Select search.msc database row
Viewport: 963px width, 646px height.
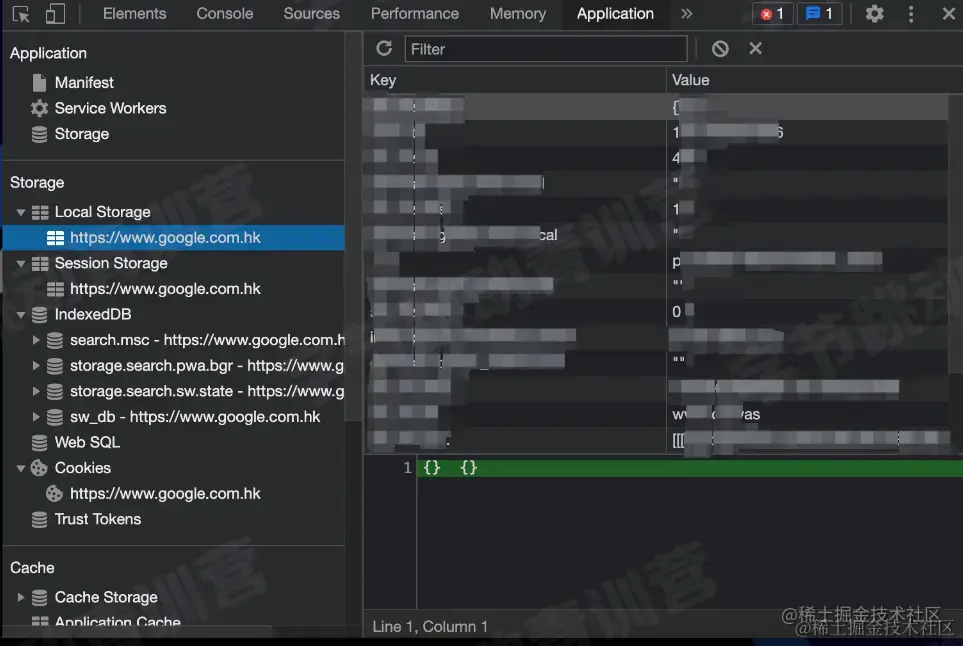pos(207,340)
